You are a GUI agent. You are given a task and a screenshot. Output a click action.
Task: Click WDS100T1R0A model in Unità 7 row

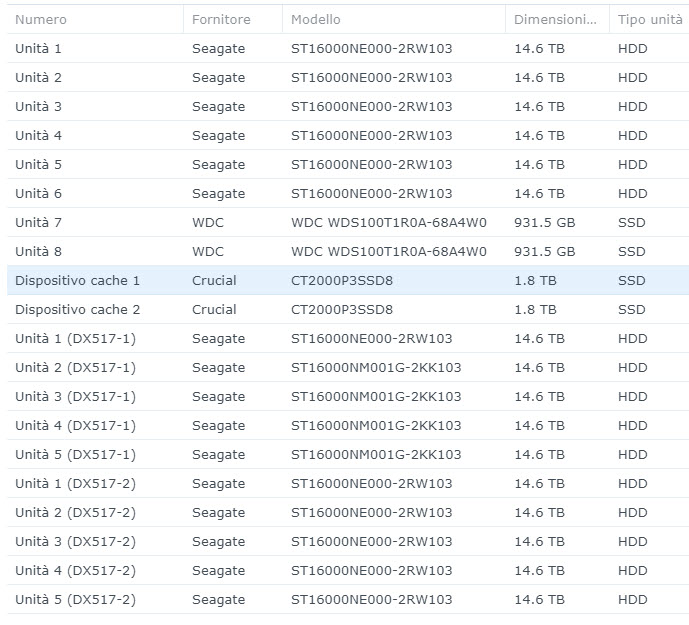pos(389,222)
